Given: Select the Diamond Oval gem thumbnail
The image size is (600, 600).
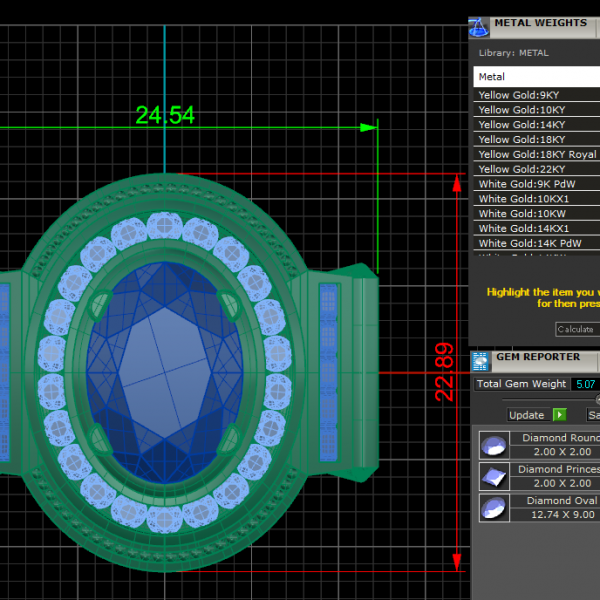Looking at the screenshot, I should [x=494, y=508].
